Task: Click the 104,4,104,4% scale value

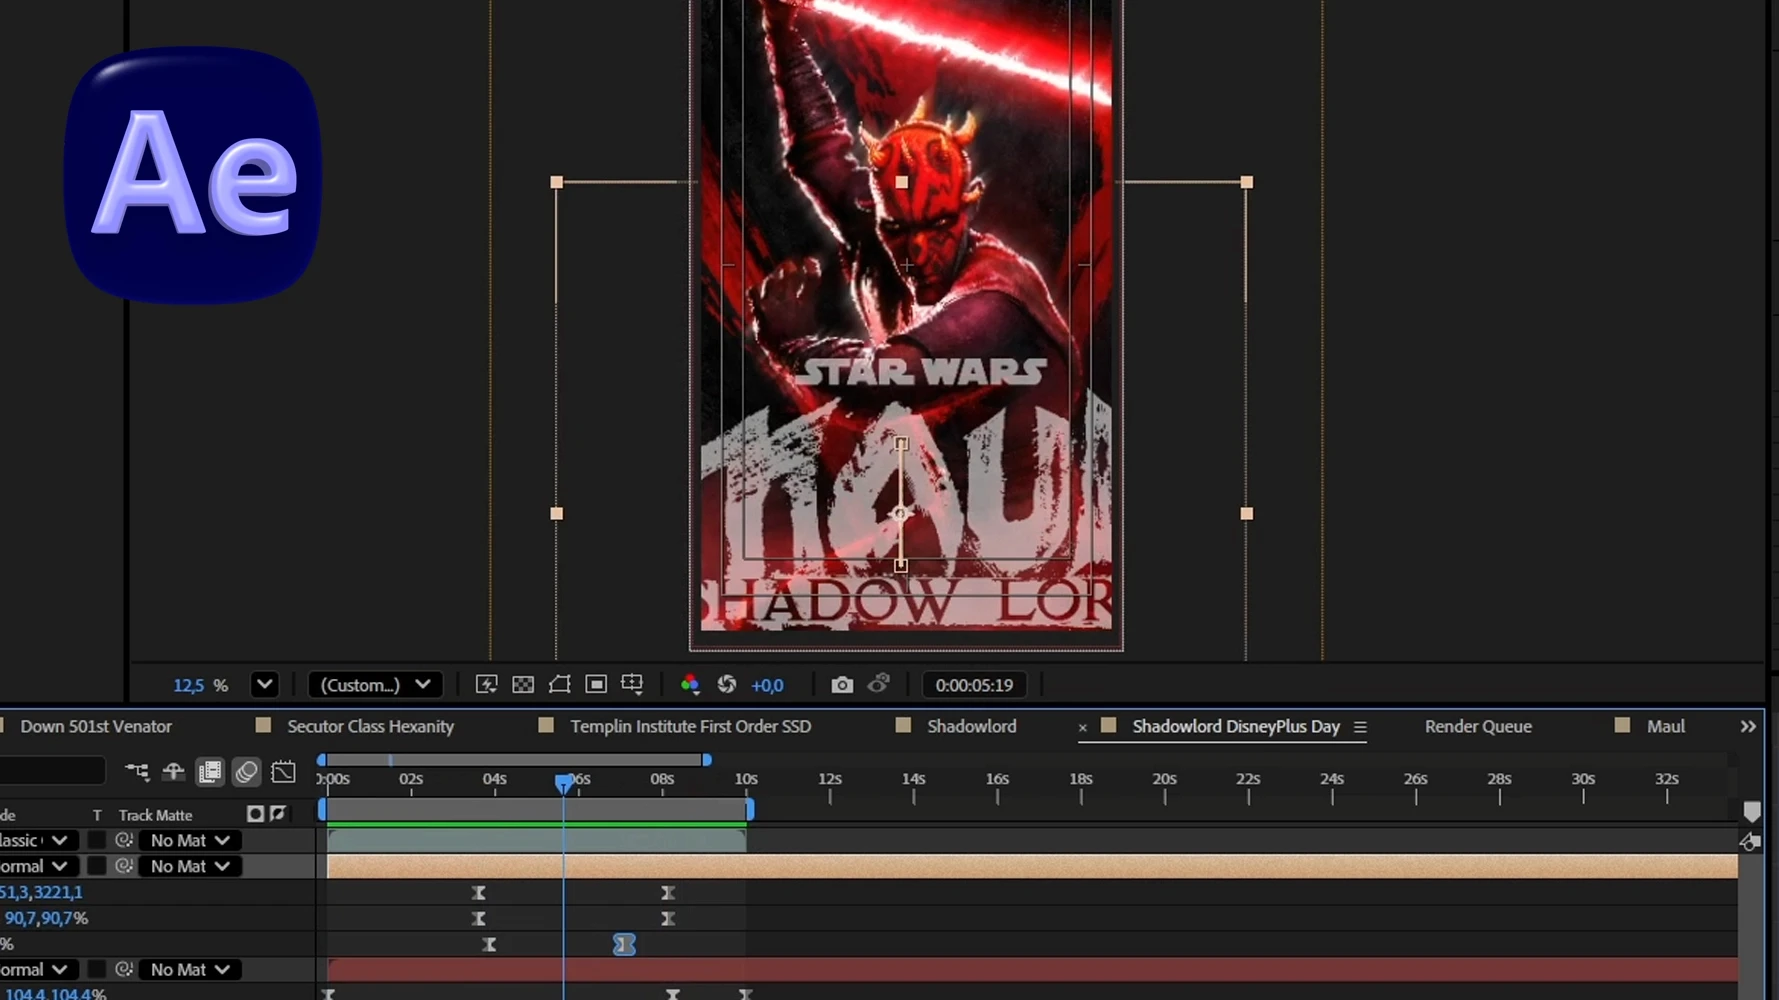Action: pos(55,994)
